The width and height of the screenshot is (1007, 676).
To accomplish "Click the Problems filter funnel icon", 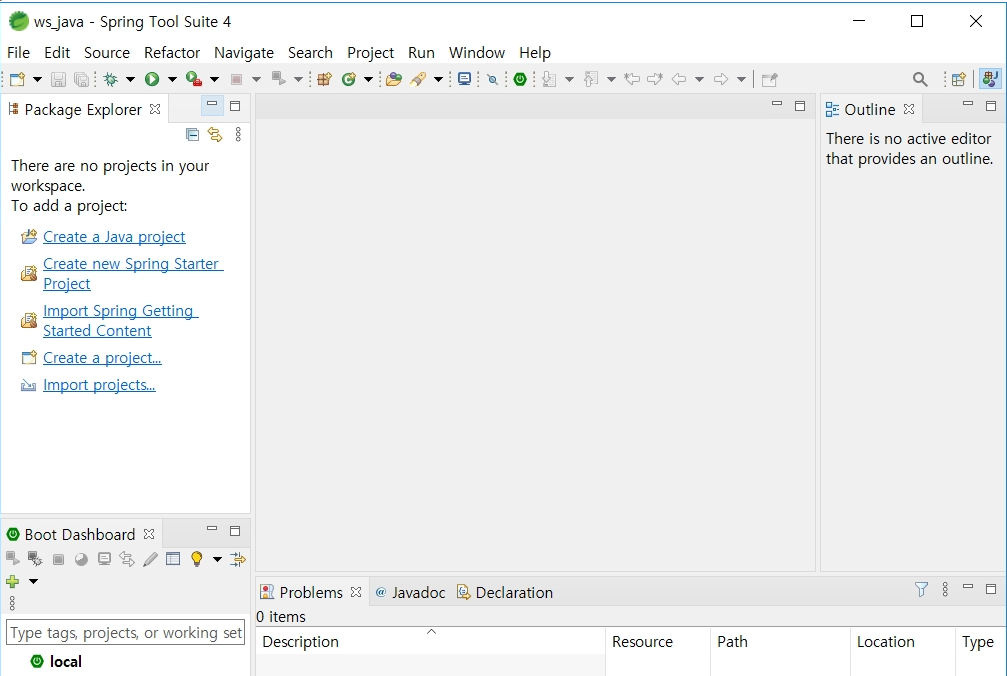I will [921, 589].
